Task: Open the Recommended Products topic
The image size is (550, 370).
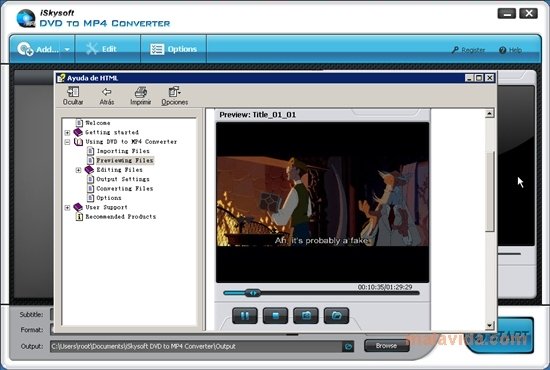Action: point(121,217)
